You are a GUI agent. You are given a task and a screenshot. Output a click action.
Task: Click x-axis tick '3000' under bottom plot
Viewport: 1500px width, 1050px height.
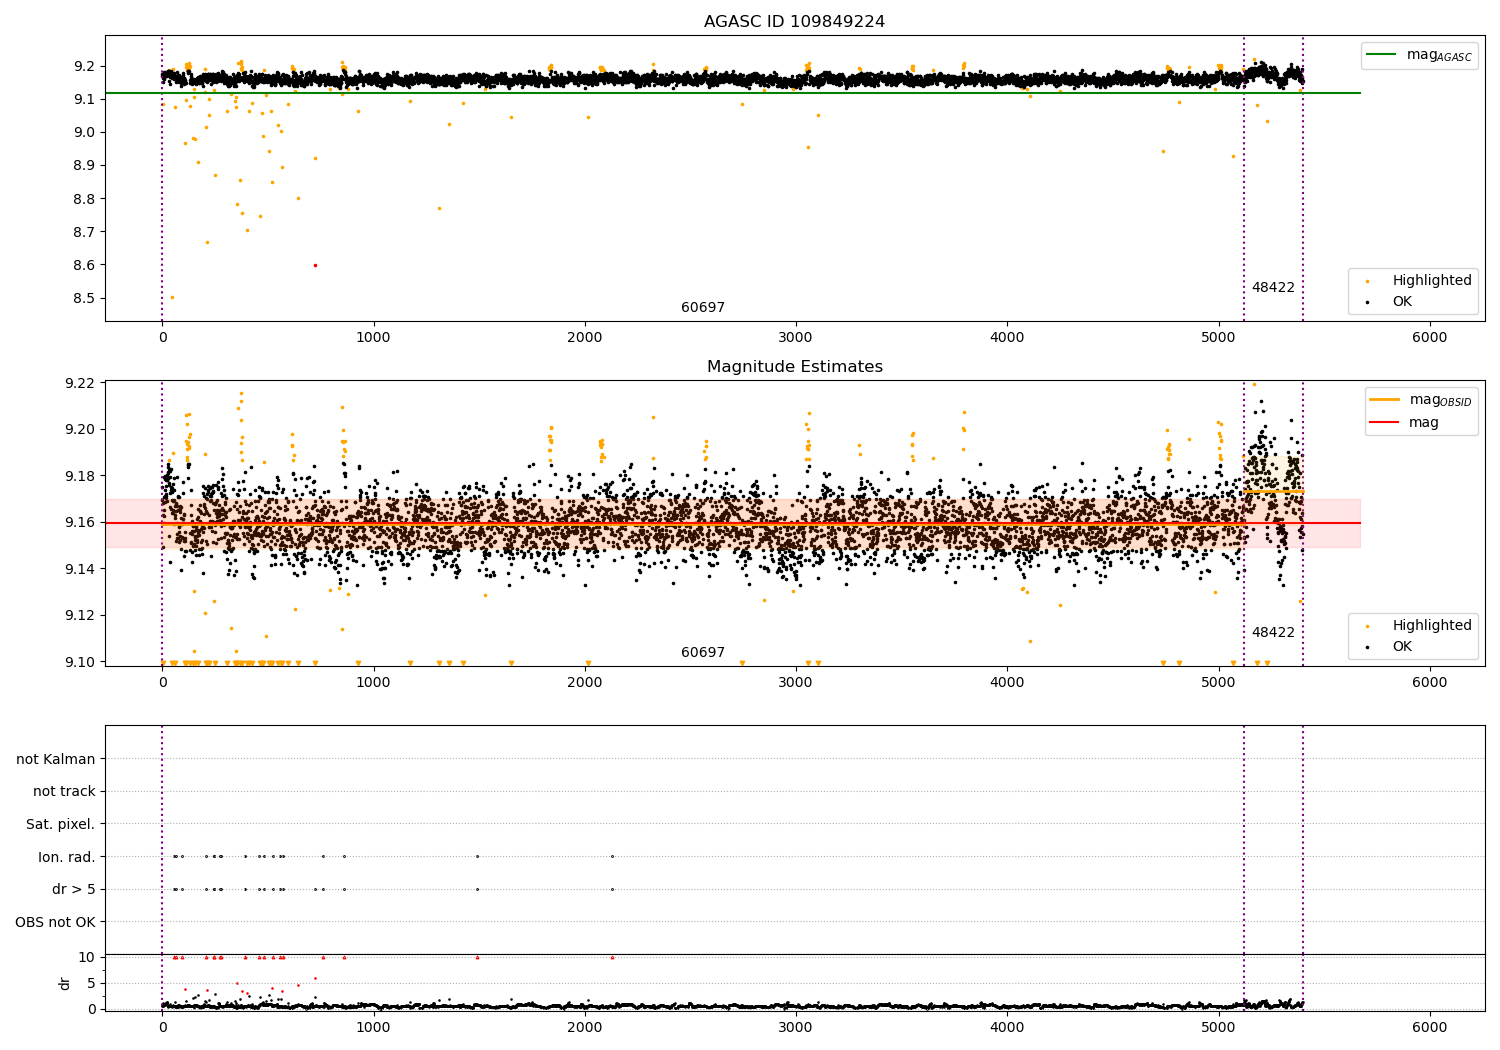[796, 1028]
